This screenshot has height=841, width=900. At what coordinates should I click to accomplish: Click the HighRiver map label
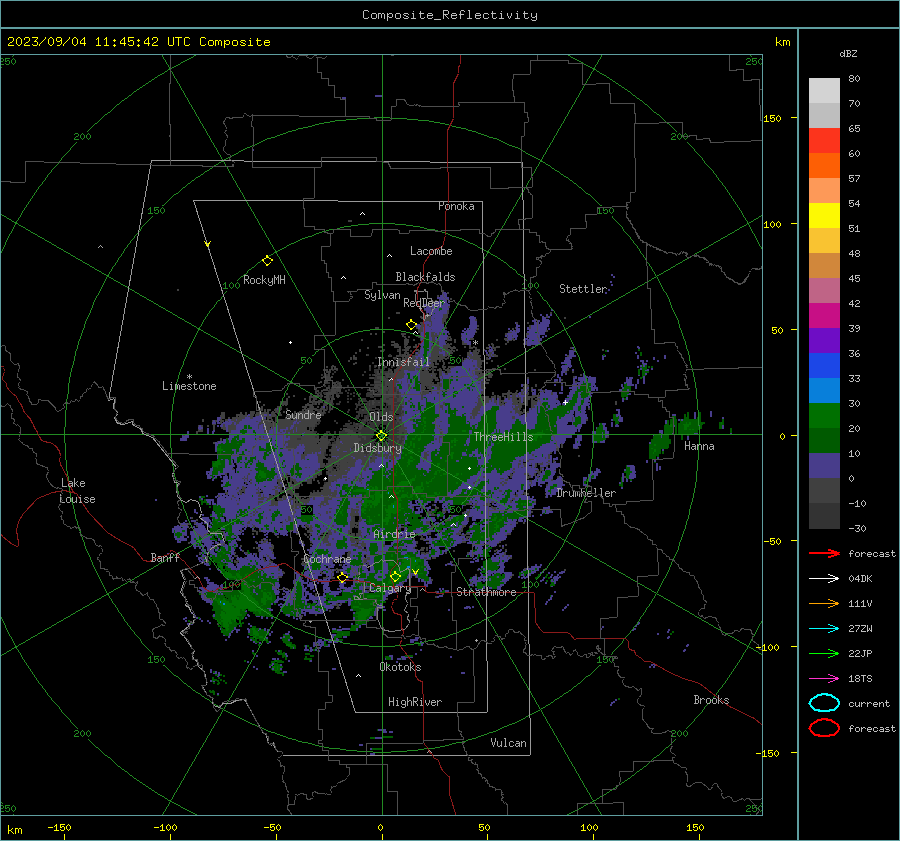pyautogui.click(x=415, y=702)
